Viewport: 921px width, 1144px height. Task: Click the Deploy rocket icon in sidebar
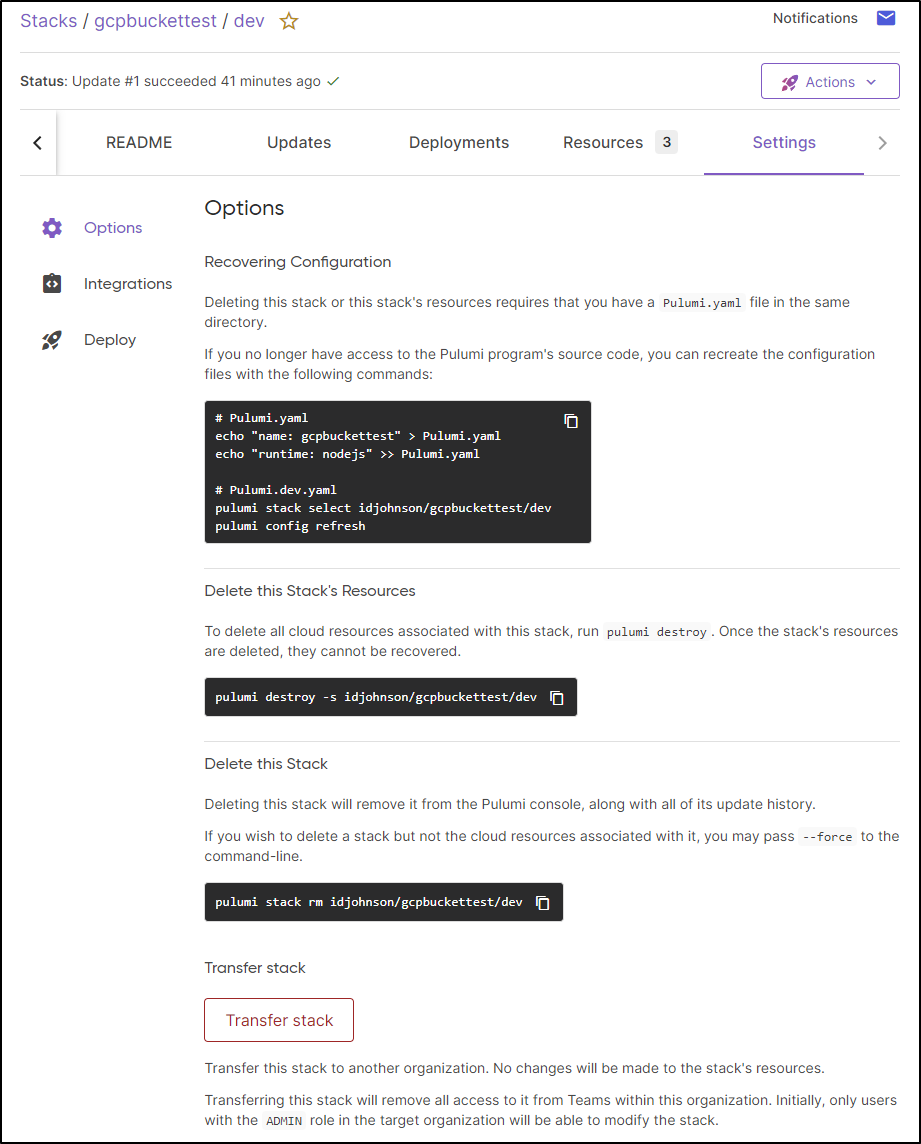pyautogui.click(x=52, y=340)
